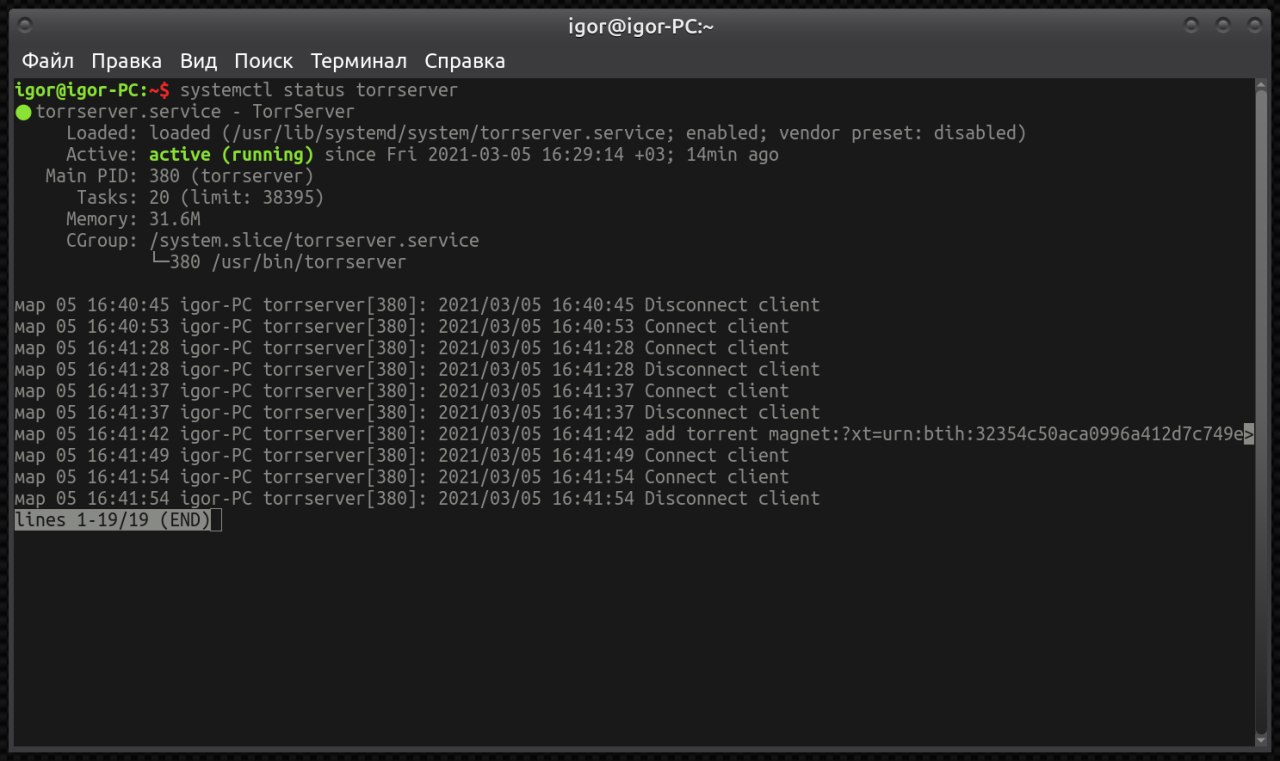Image resolution: width=1280 pixels, height=761 pixels.
Task: Click the process line '380 /usr/bin/torrserver'
Action: tap(288, 262)
